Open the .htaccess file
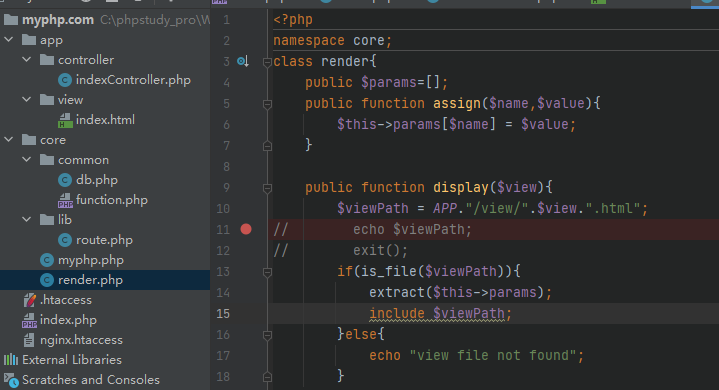This screenshot has width=719, height=390. [x=66, y=300]
